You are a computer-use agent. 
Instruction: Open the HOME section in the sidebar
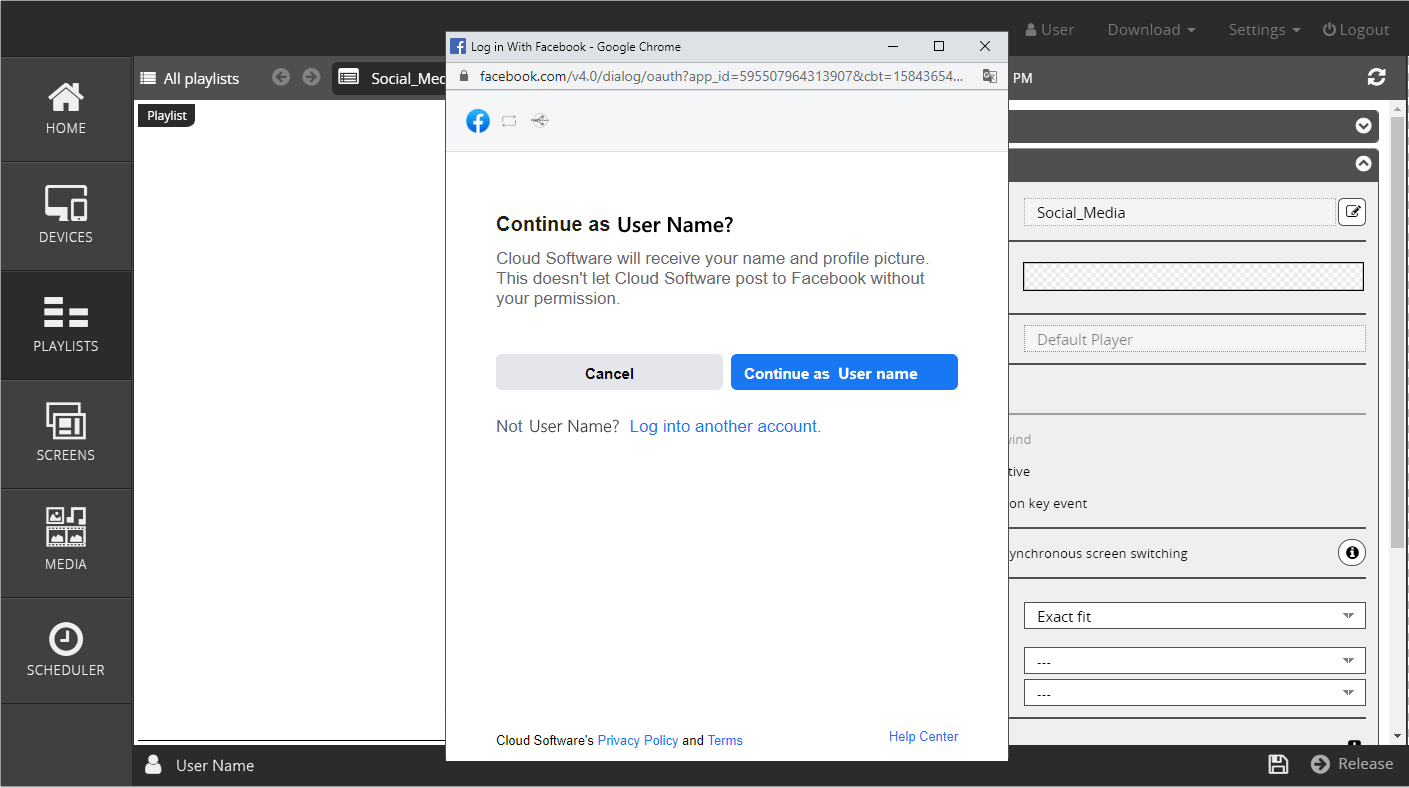click(66, 108)
